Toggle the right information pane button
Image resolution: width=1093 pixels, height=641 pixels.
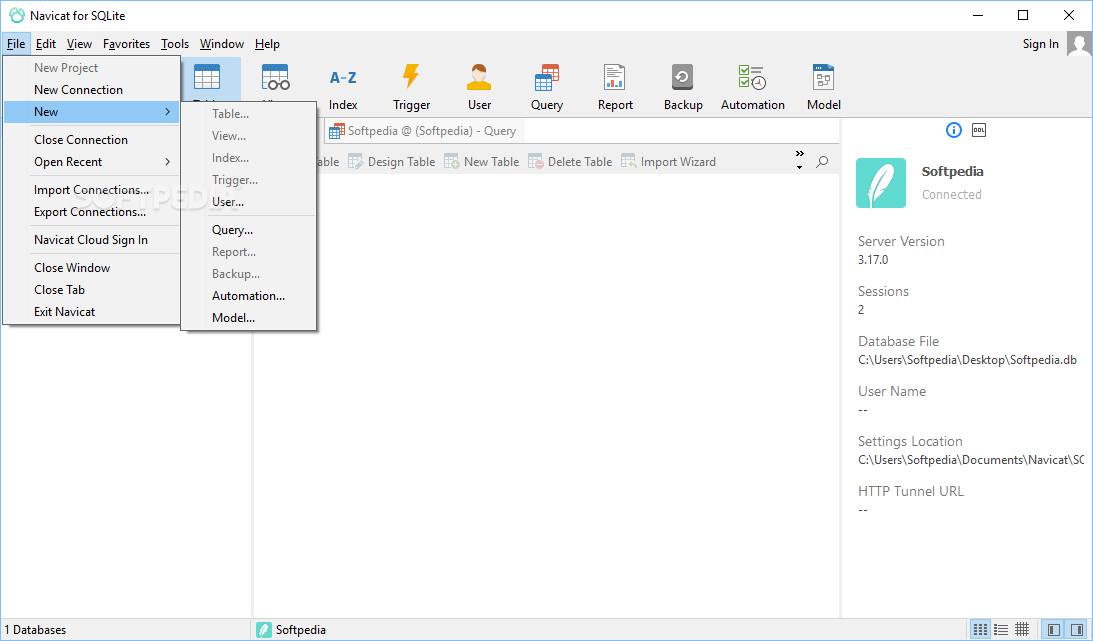[1077, 630]
